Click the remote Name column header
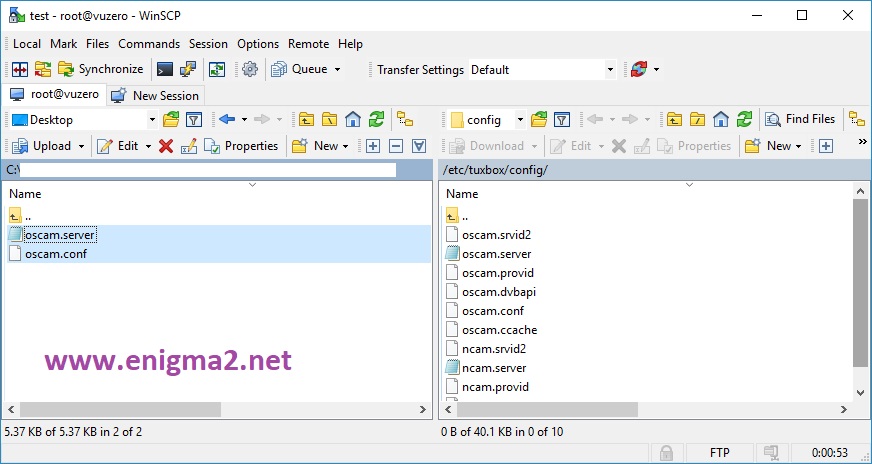 pos(462,194)
